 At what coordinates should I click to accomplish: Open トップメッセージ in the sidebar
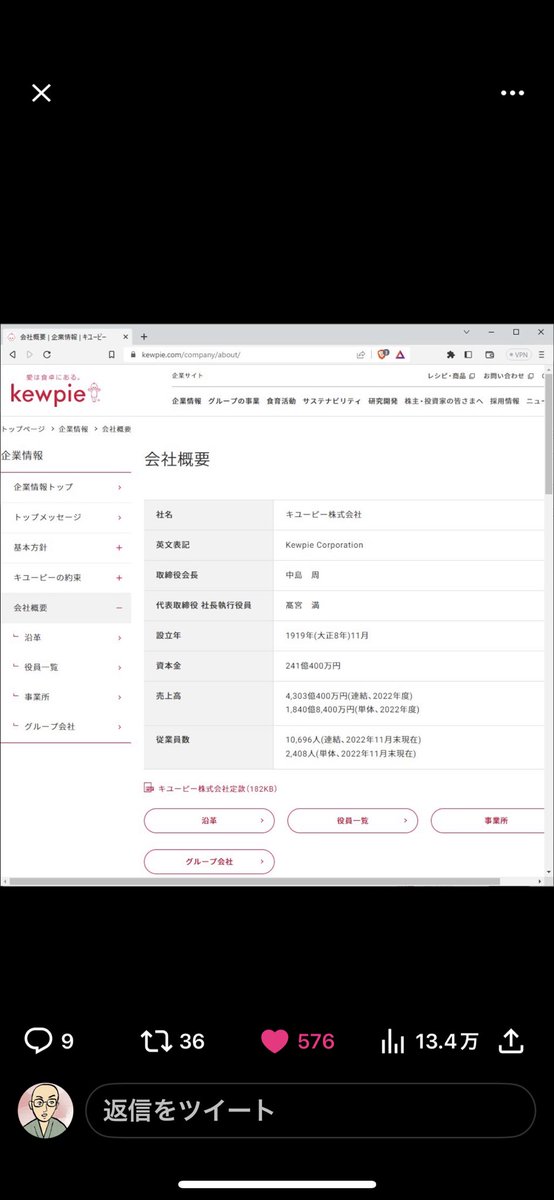pyautogui.click(x=66, y=517)
